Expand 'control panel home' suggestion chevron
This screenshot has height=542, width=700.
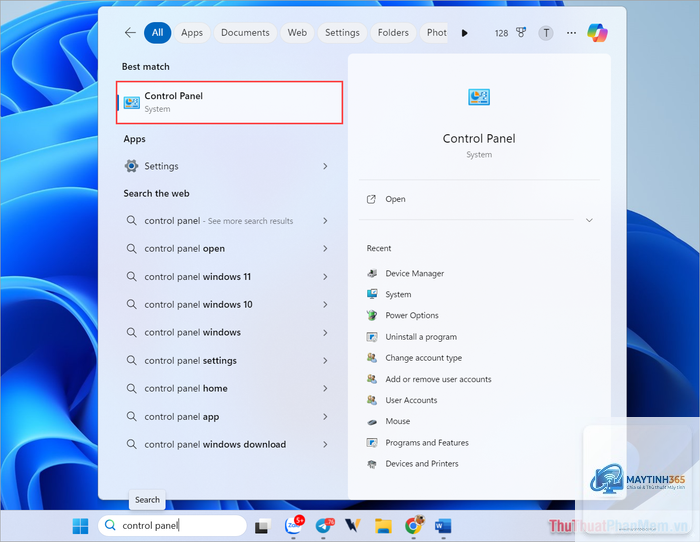tap(325, 388)
